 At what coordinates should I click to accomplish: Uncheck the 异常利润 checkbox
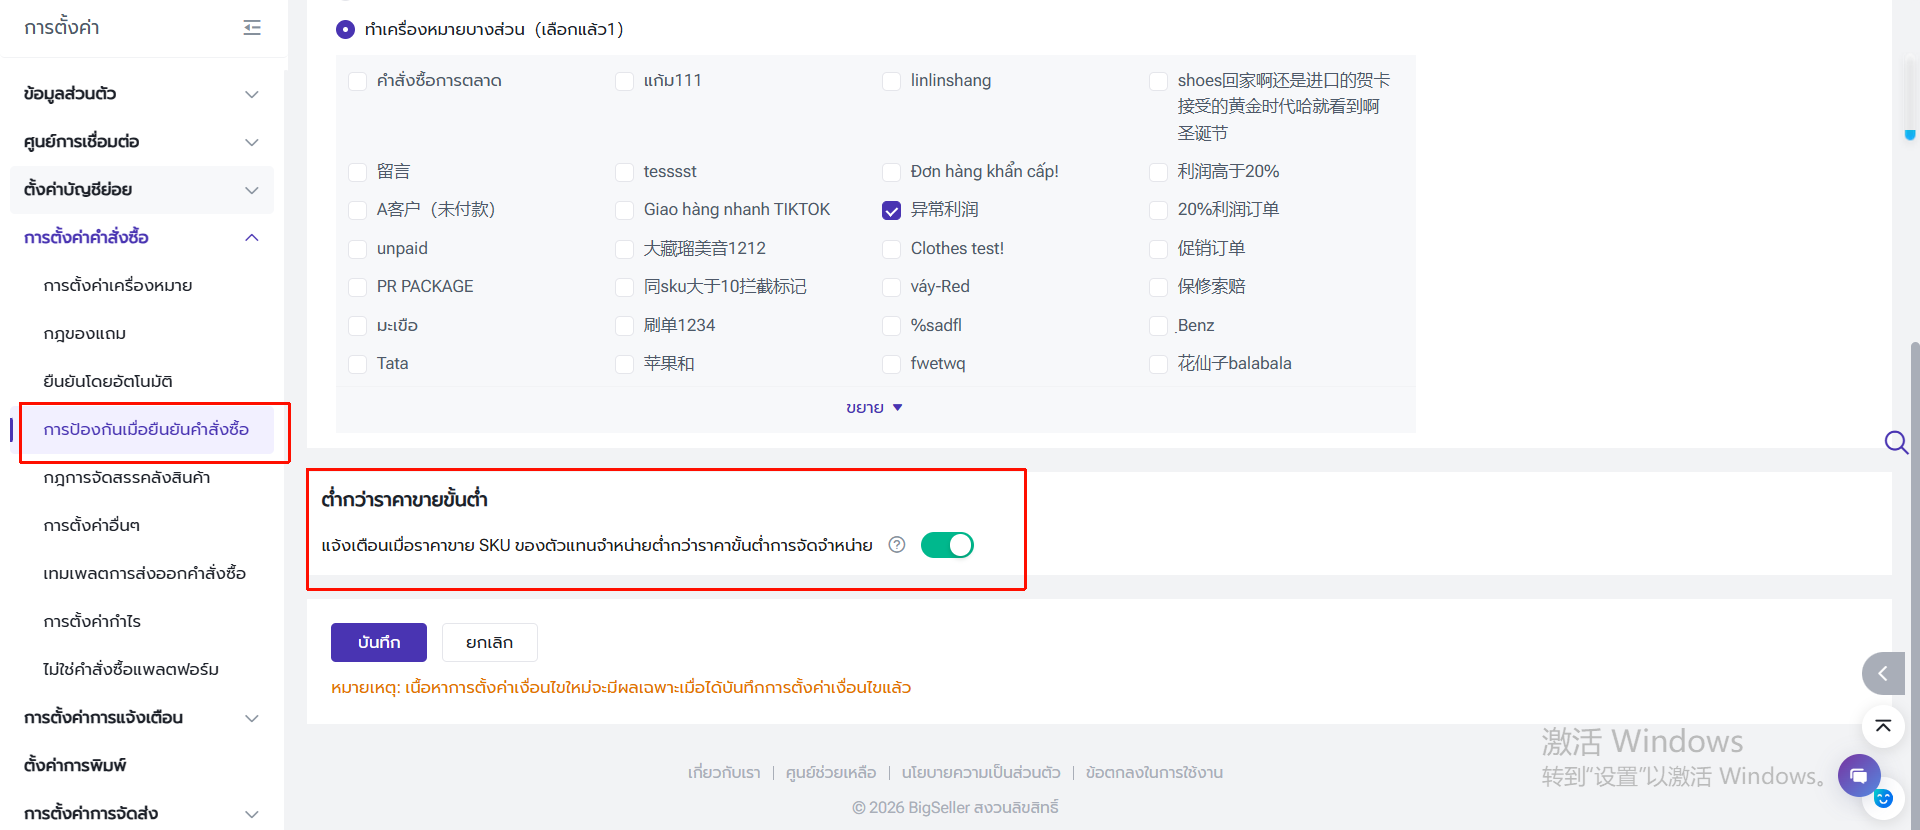coord(891,210)
